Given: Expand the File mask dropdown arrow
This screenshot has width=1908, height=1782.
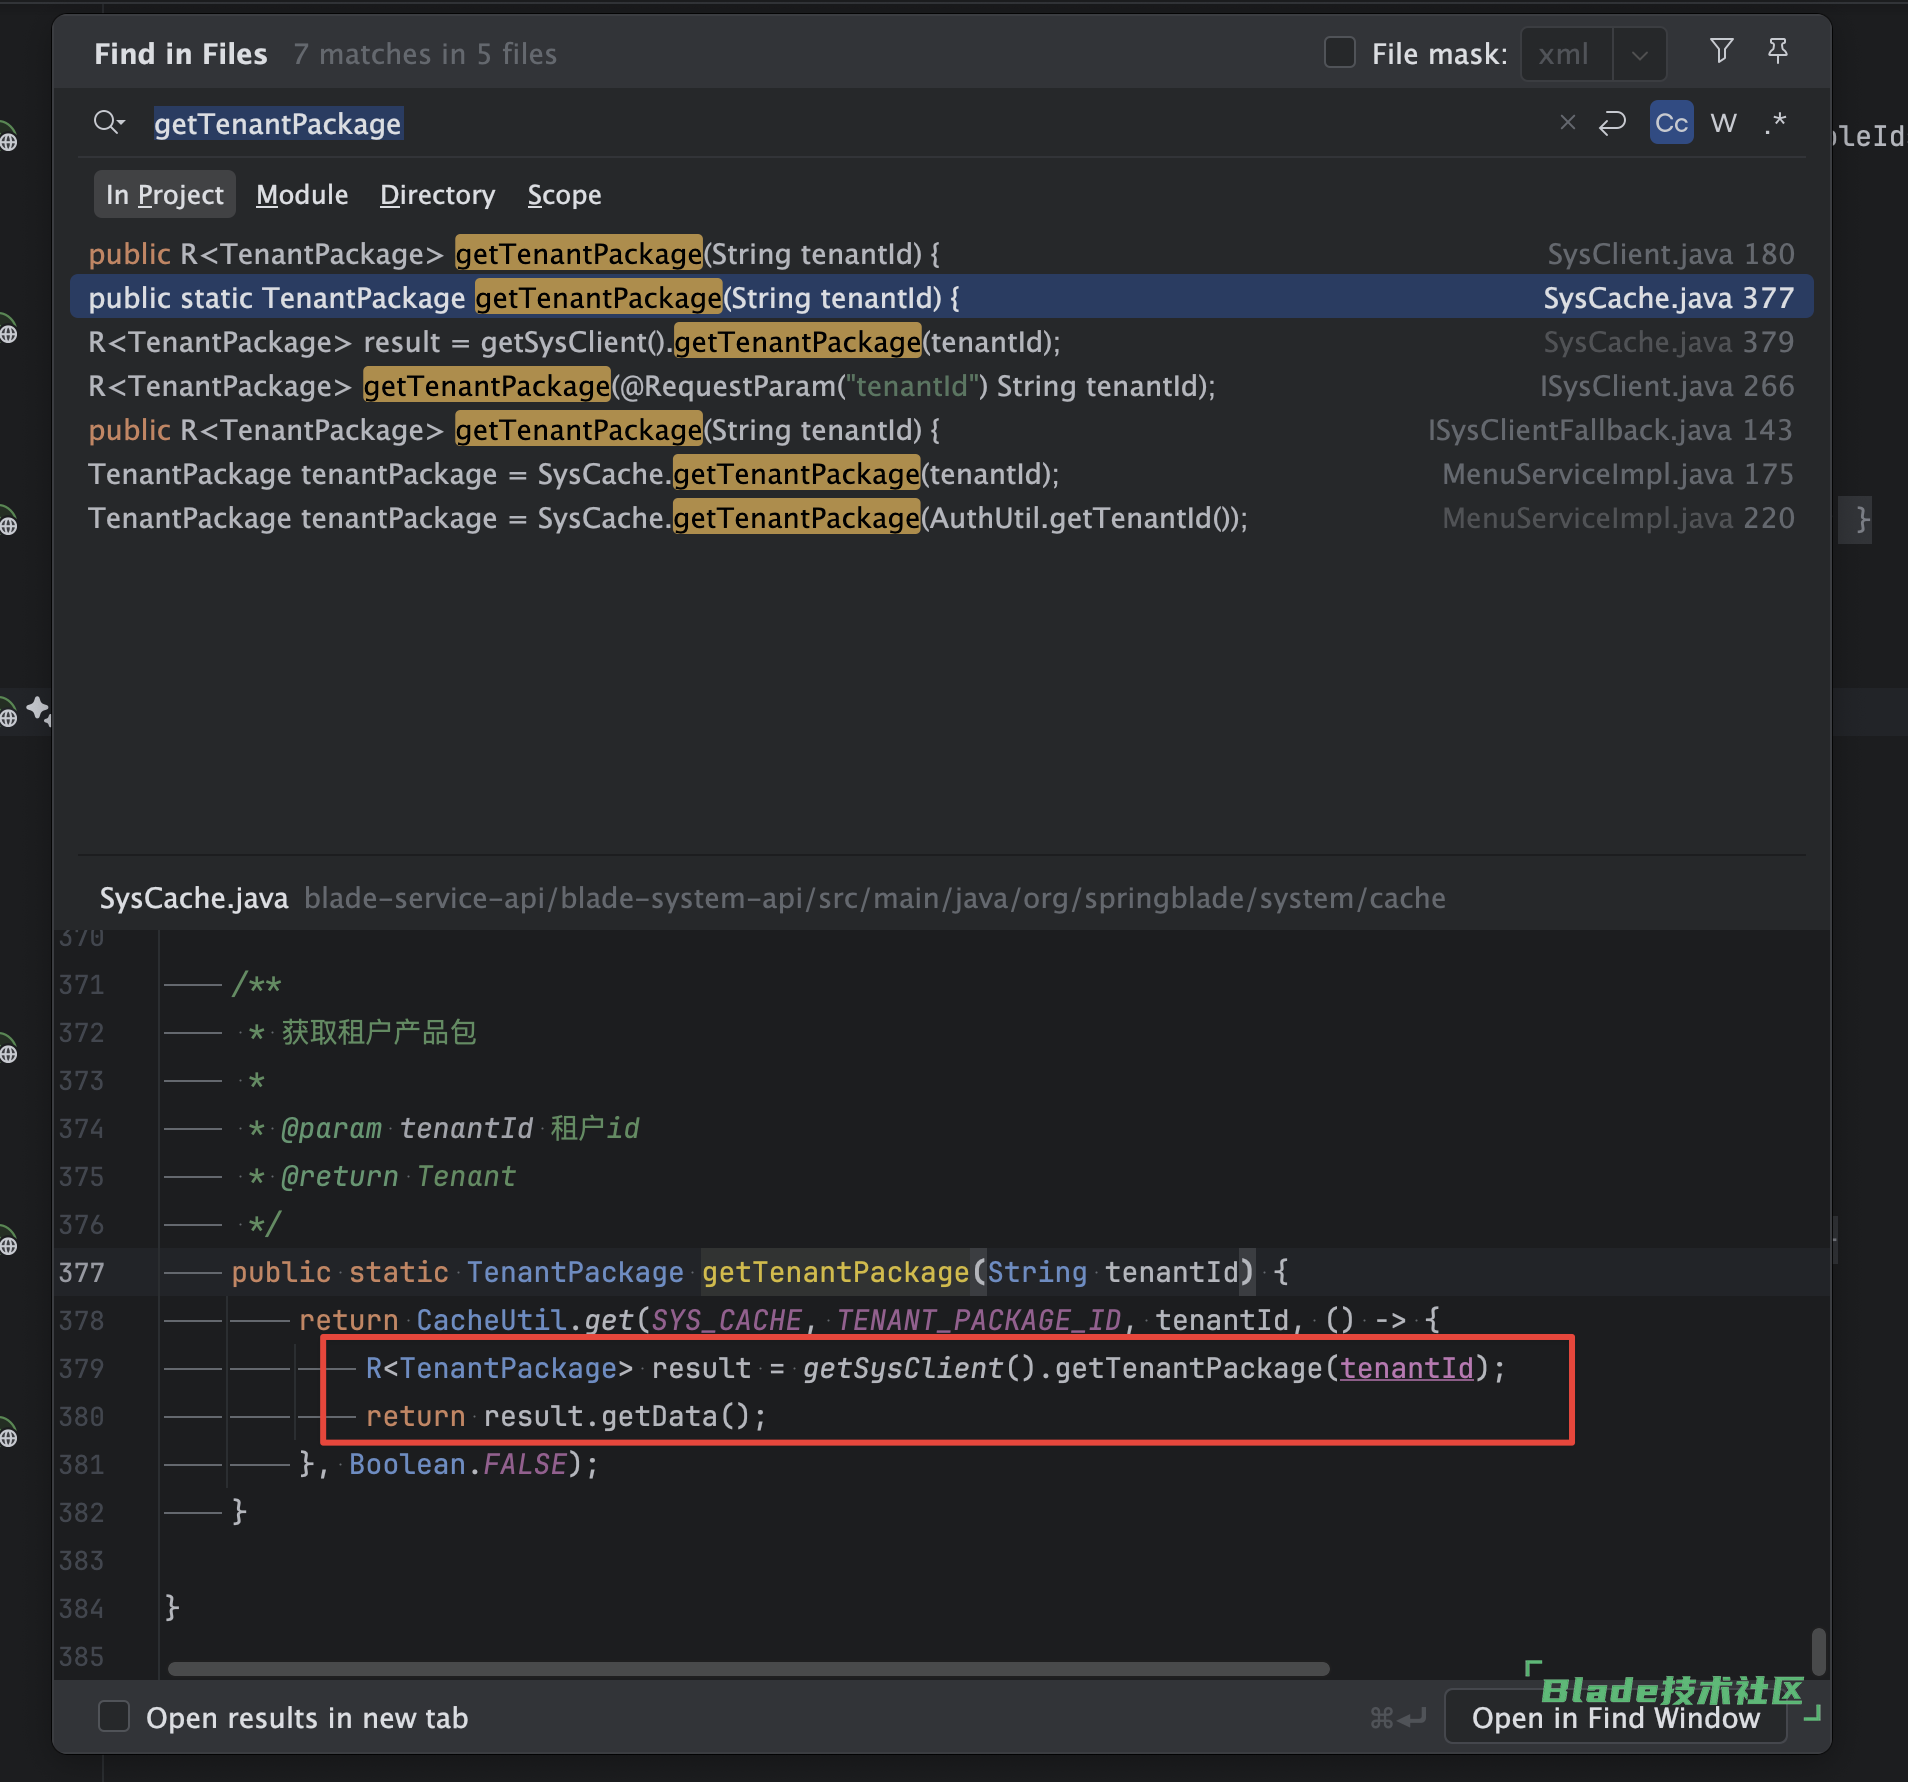Looking at the screenshot, I should (1639, 55).
